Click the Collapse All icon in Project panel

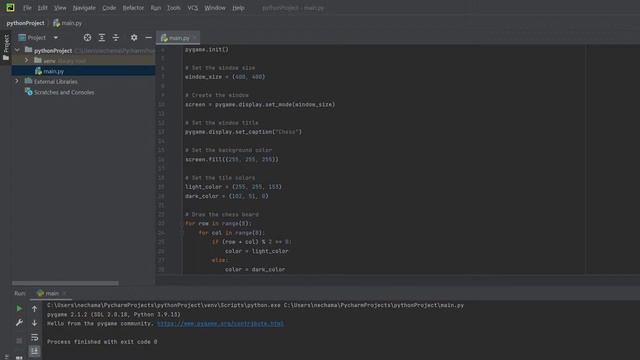coord(116,38)
